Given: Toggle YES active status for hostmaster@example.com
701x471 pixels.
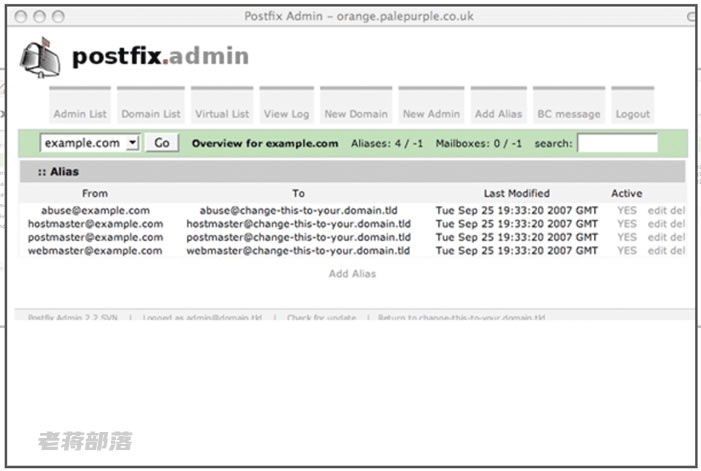Looking at the screenshot, I should pos(627,224).
